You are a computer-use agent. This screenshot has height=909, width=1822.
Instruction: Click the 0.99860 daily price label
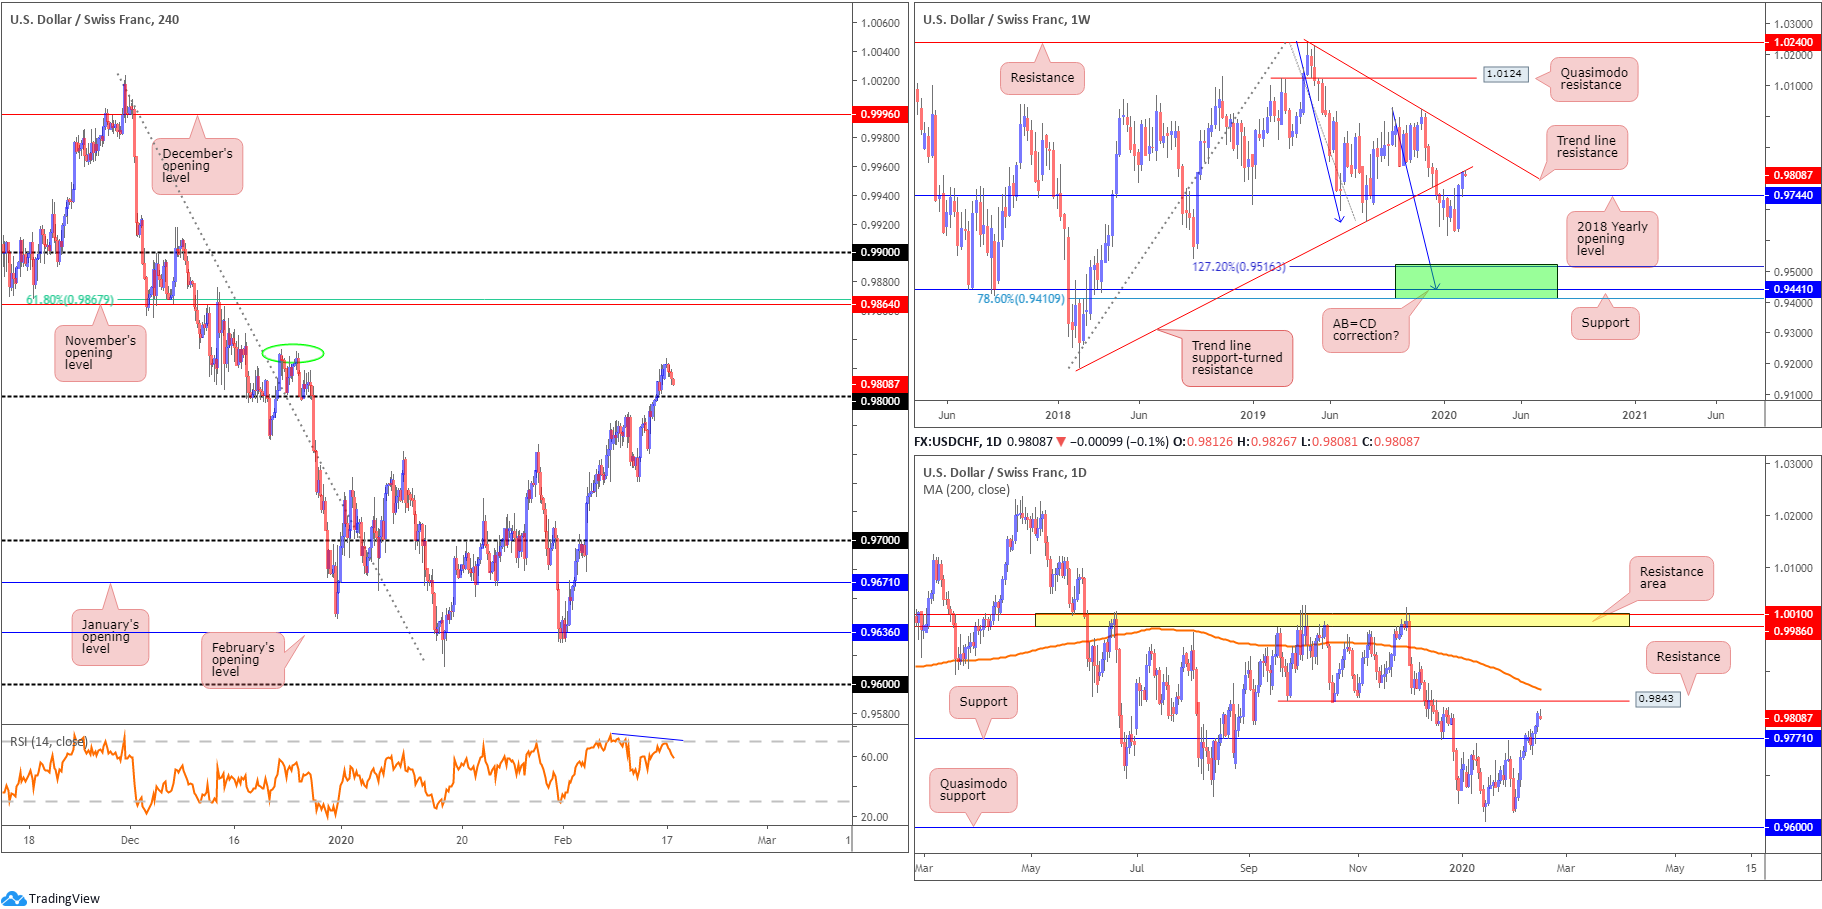(x=1793, y=631)
